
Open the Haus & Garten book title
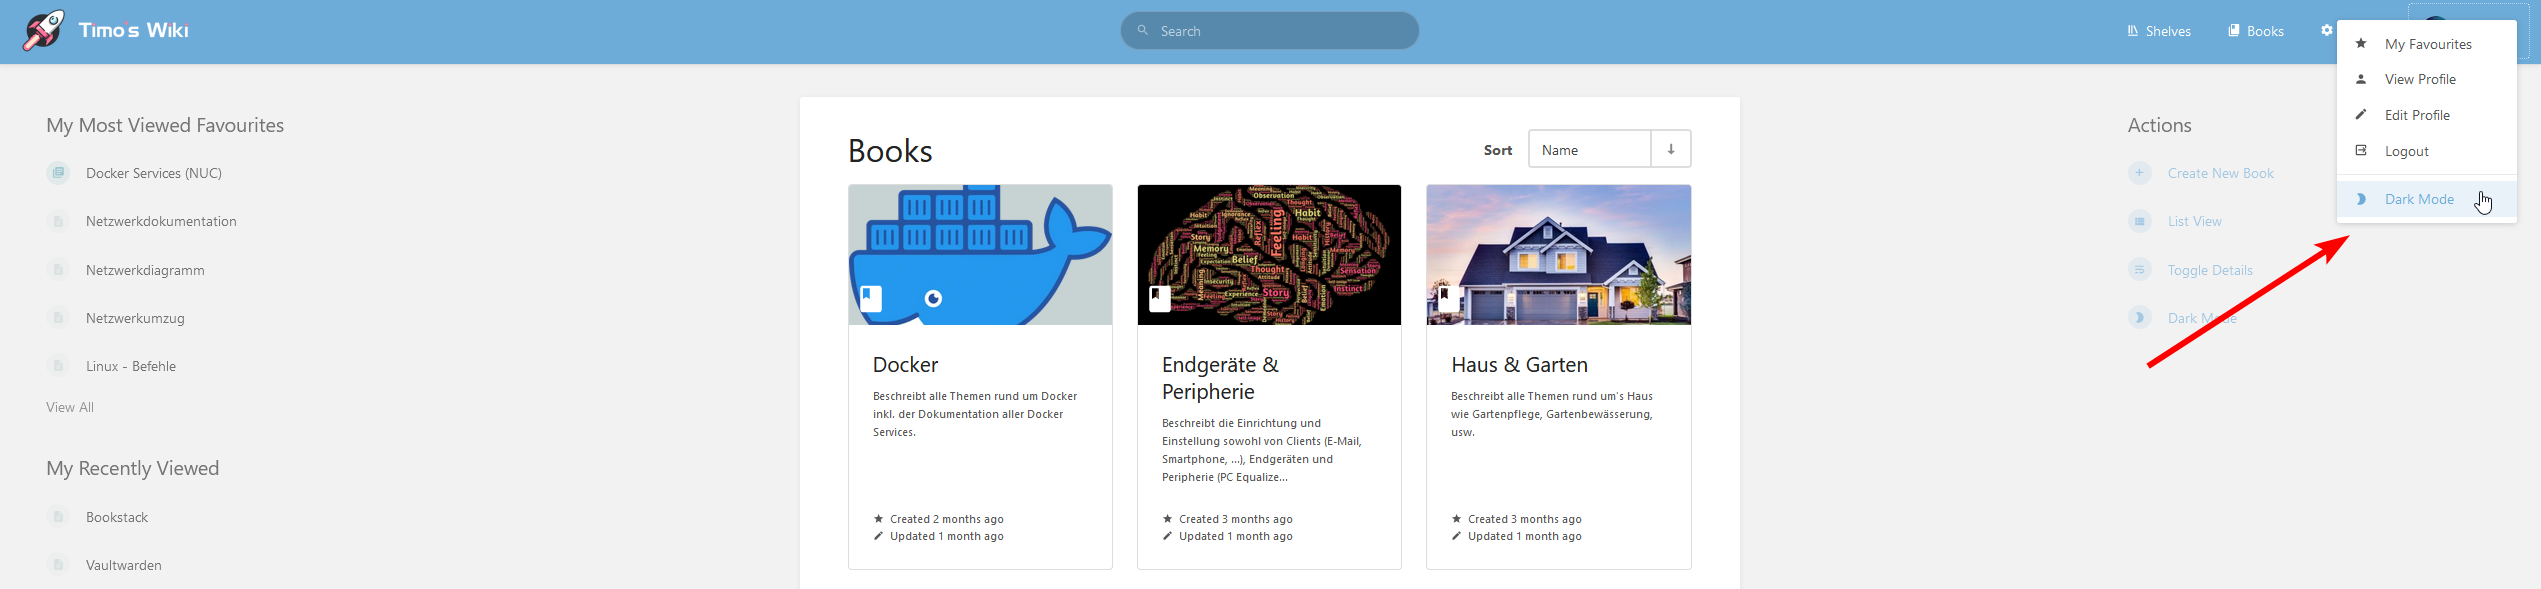point(1519,365)
